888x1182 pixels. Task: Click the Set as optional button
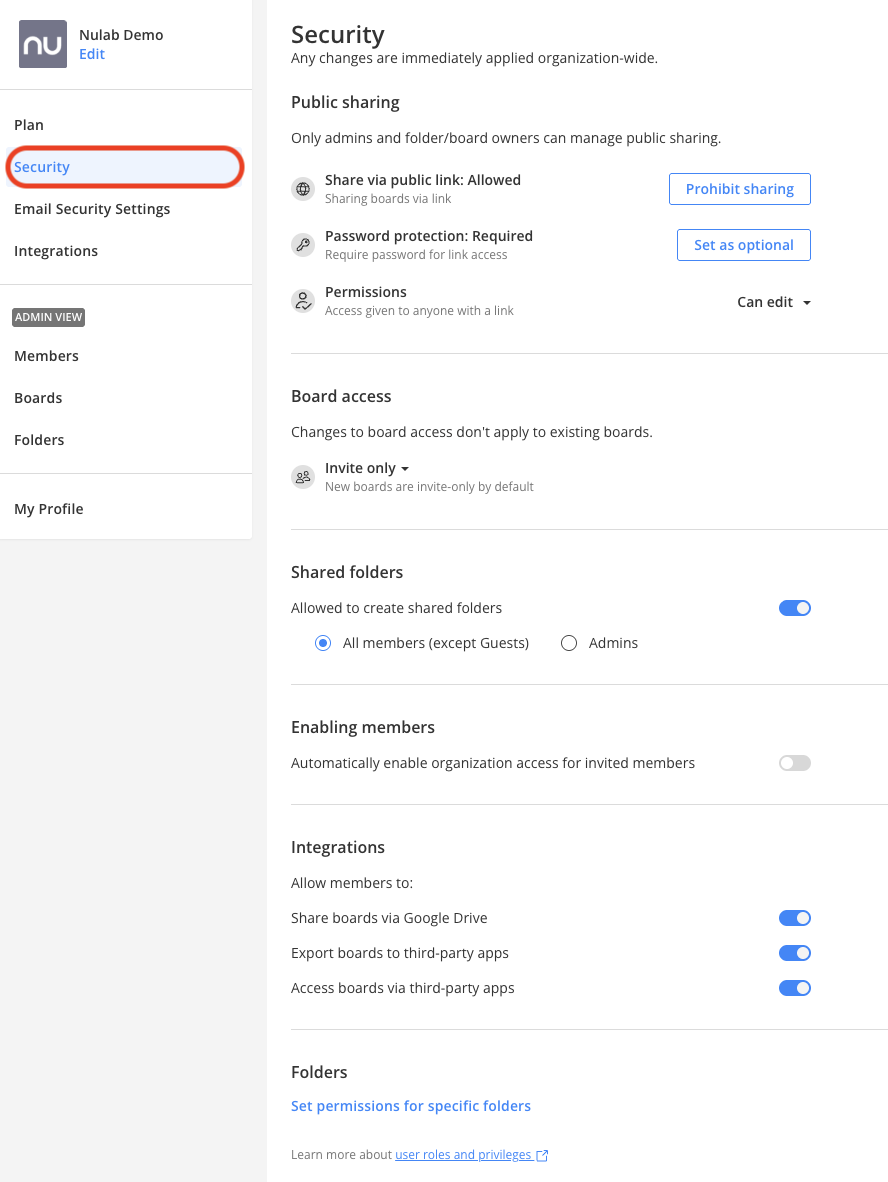pyautogui.click(x=743, y=245)
